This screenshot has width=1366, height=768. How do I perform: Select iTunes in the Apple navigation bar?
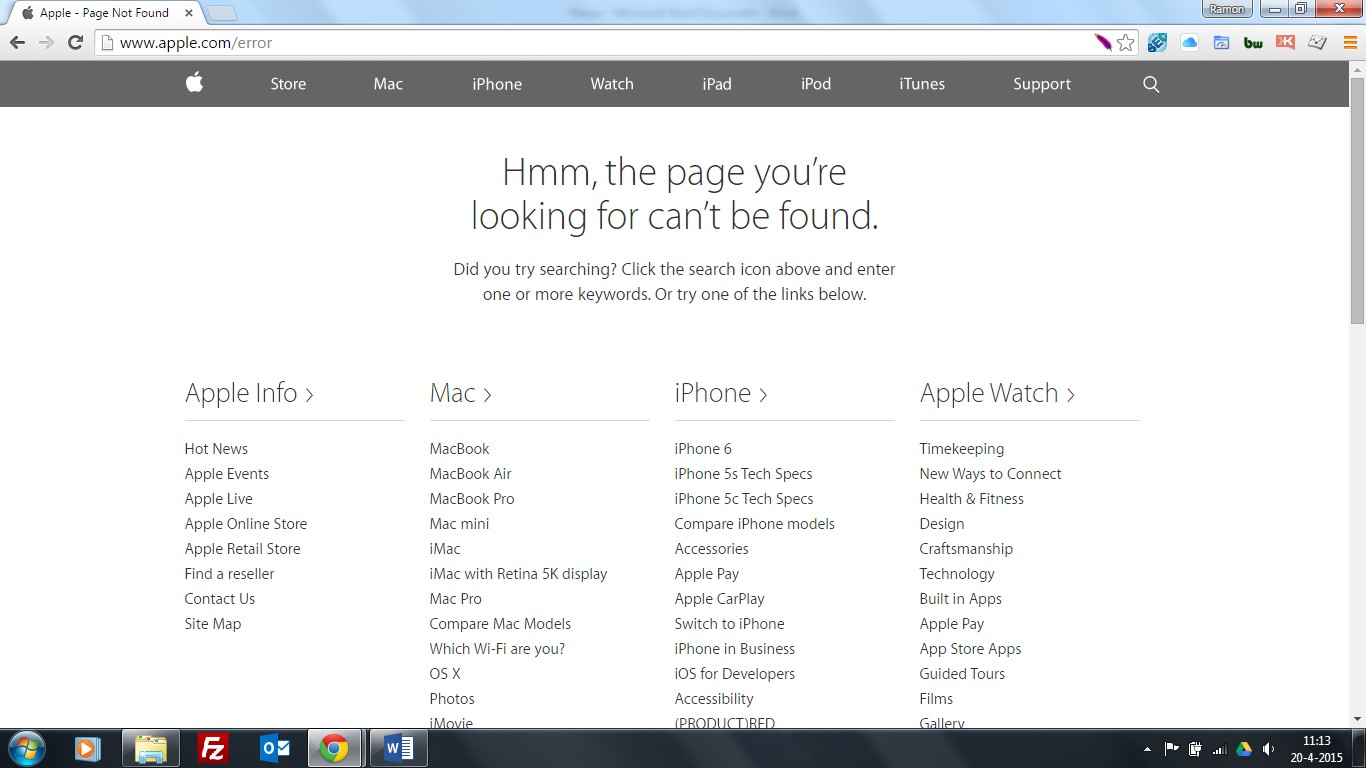coord(921,84)
